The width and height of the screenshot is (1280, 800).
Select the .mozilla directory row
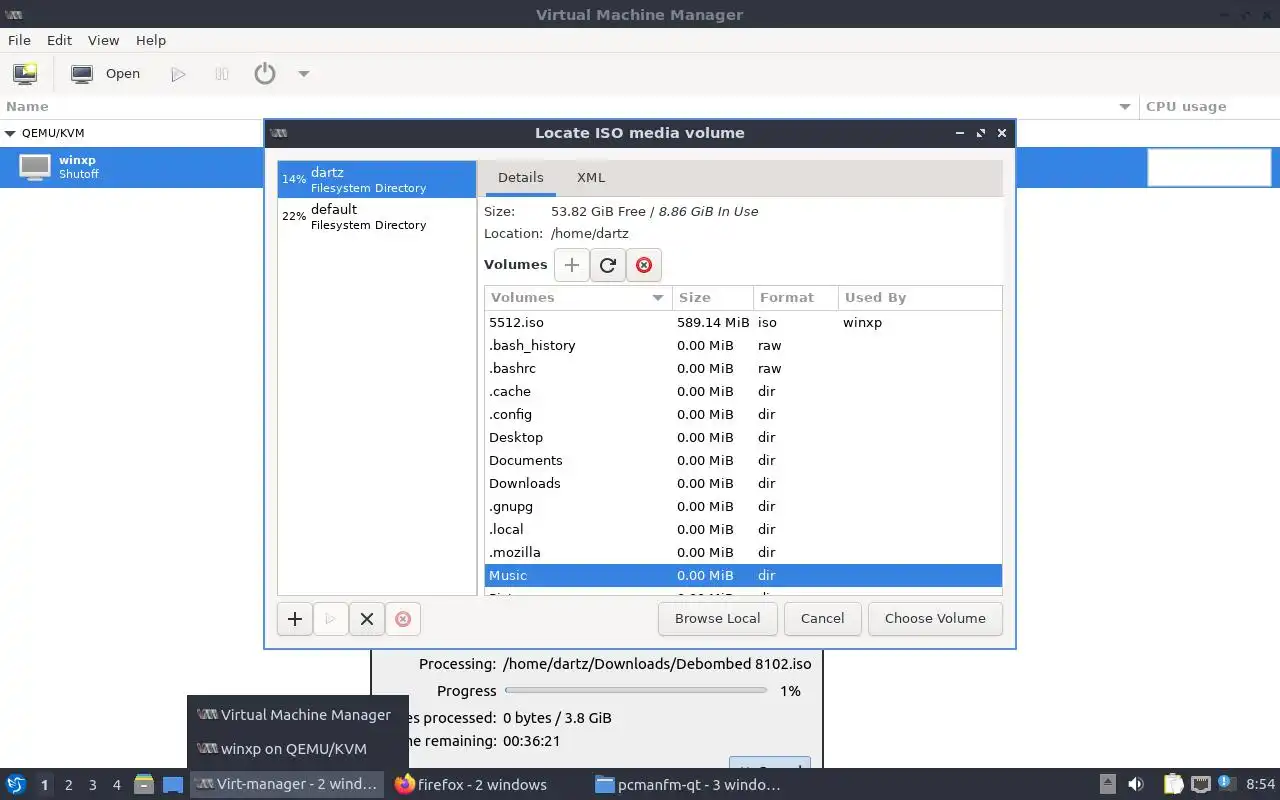click(x=743, y=552)
